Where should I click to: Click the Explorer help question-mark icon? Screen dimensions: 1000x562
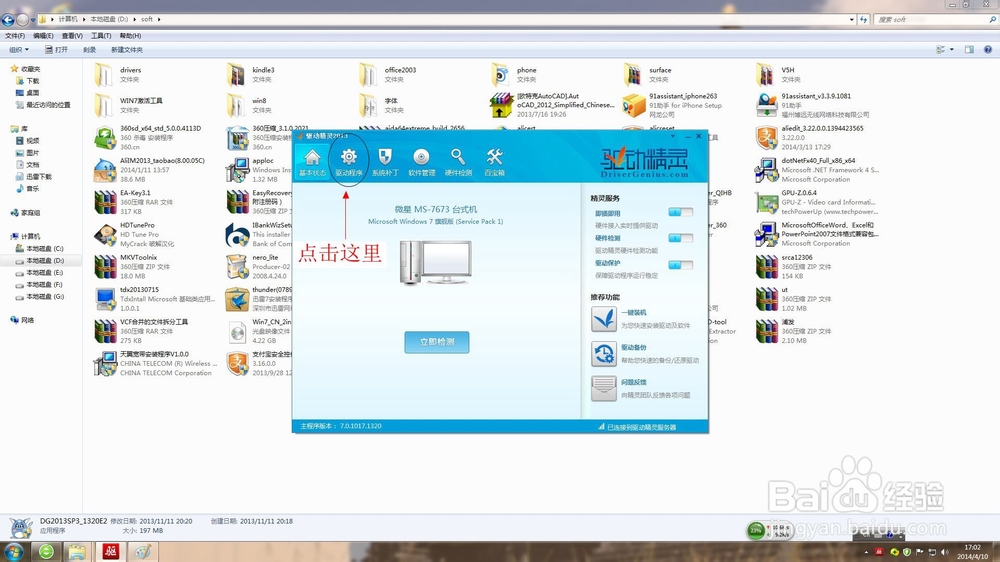(x=987, y=50)
